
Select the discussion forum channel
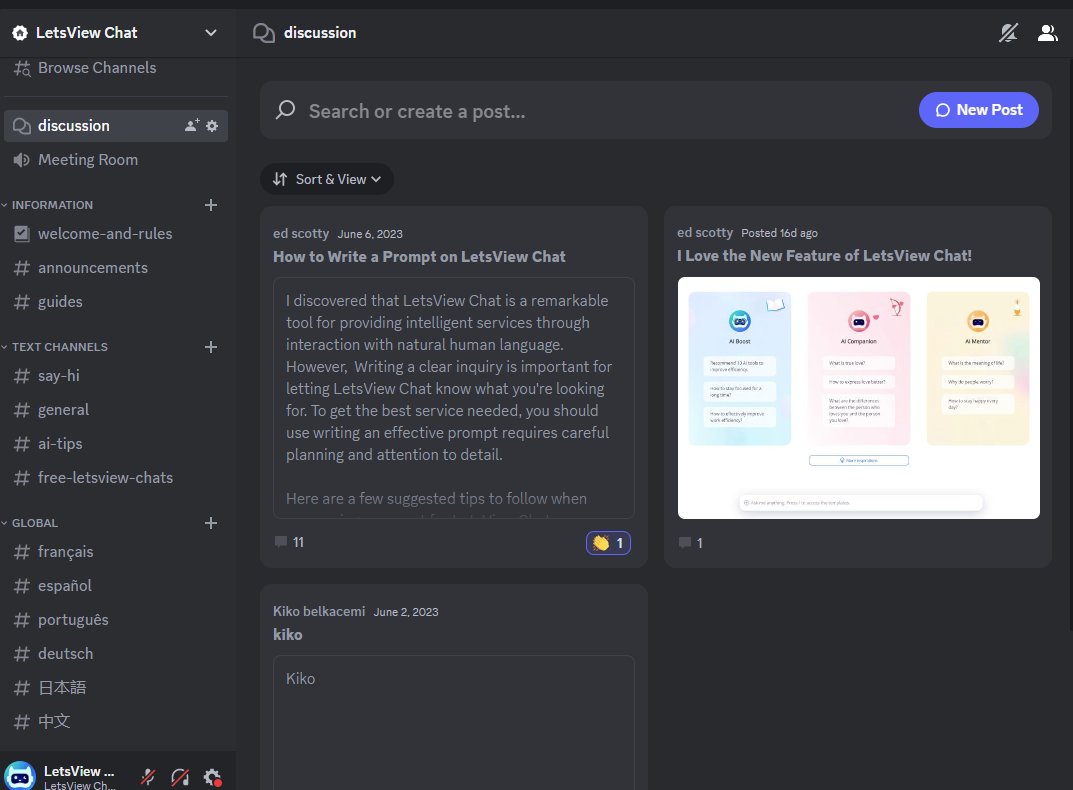click(116, 126)
